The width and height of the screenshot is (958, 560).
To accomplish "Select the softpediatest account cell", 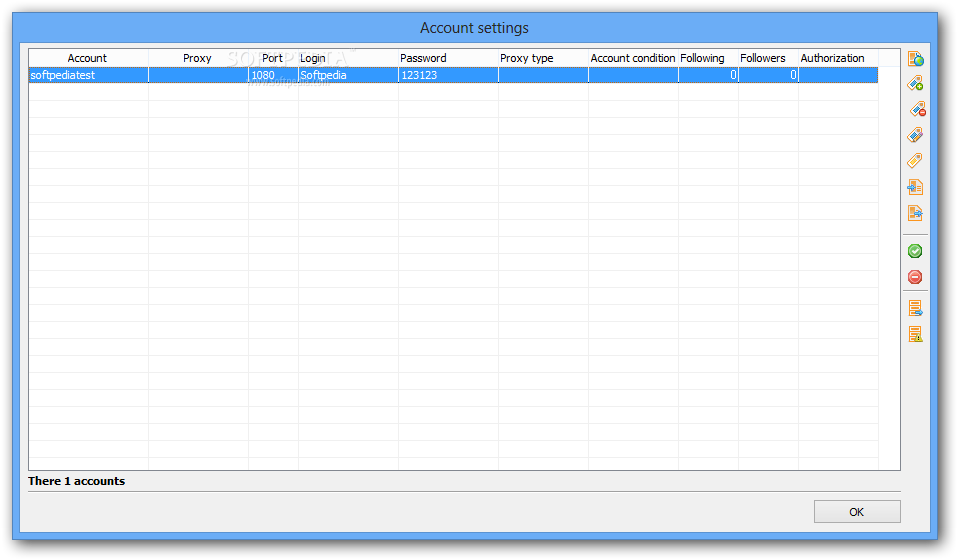I will [88, 75].
